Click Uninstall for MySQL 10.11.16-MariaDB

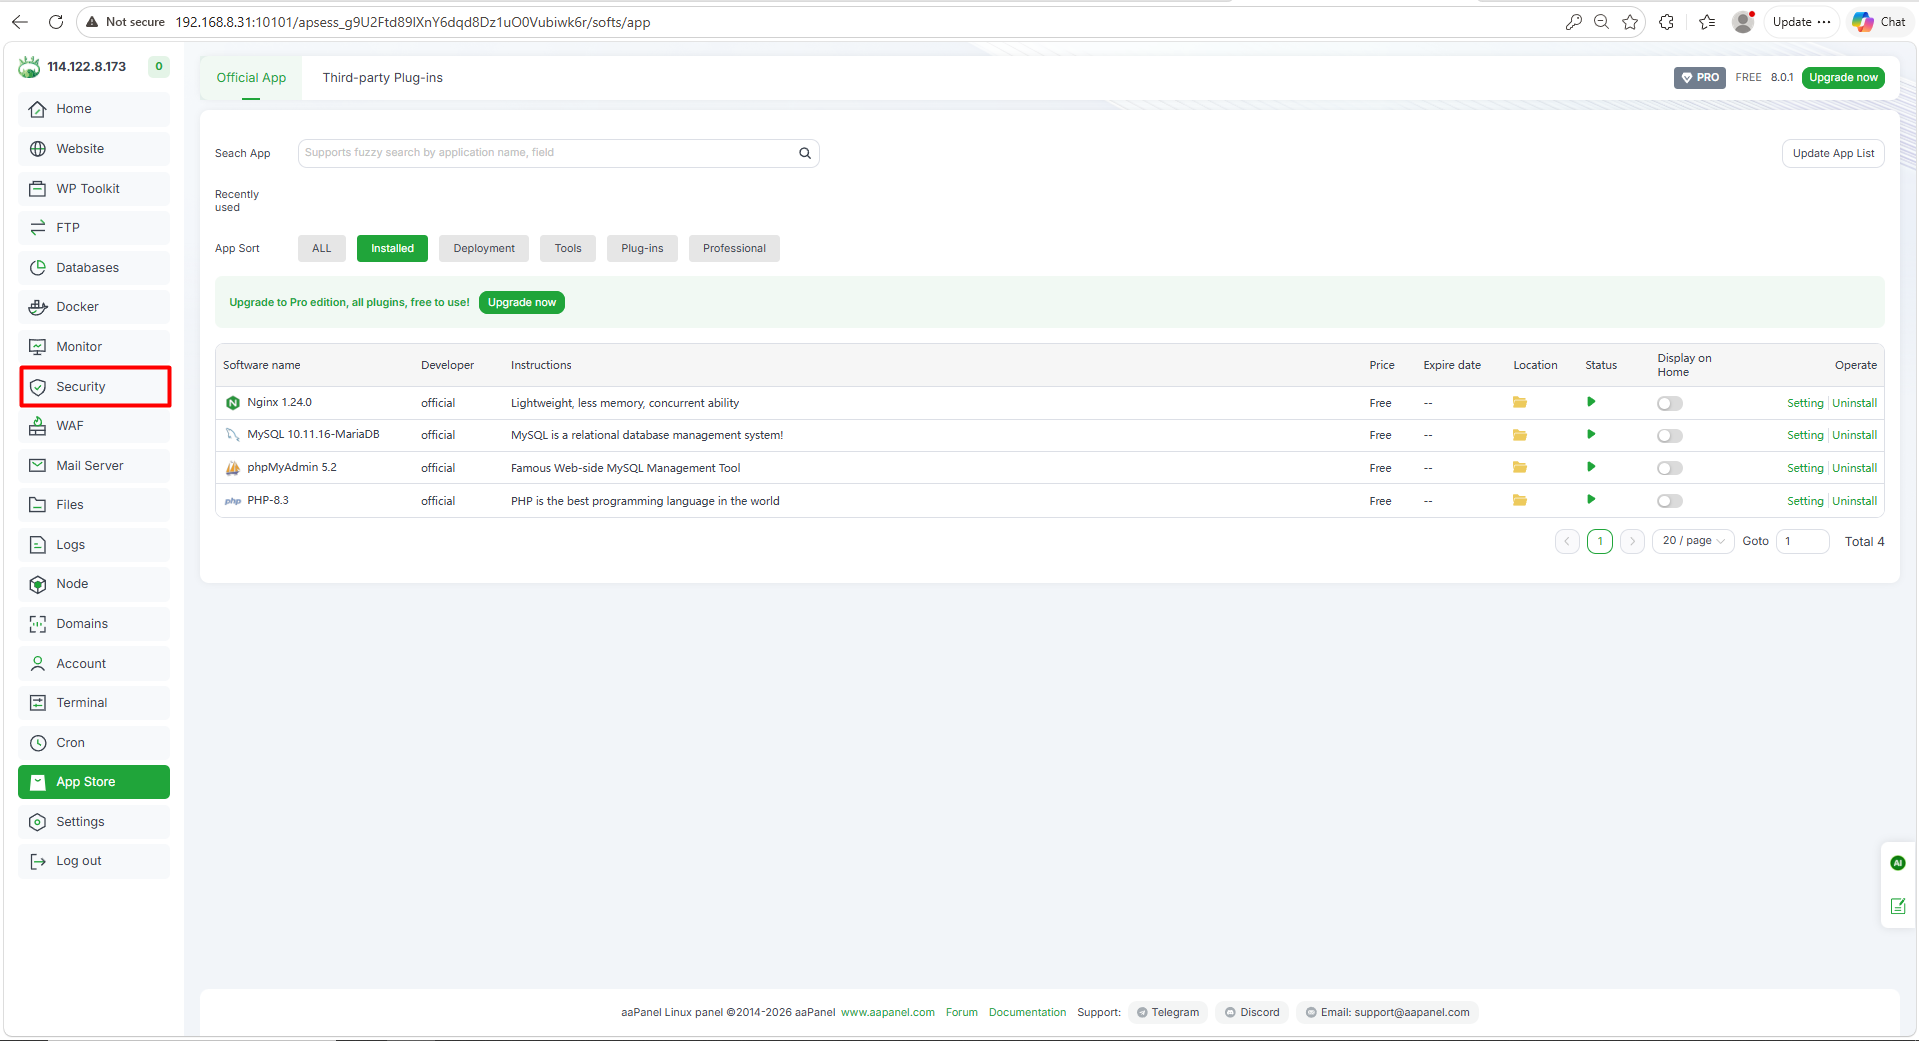pos(1854,436)
